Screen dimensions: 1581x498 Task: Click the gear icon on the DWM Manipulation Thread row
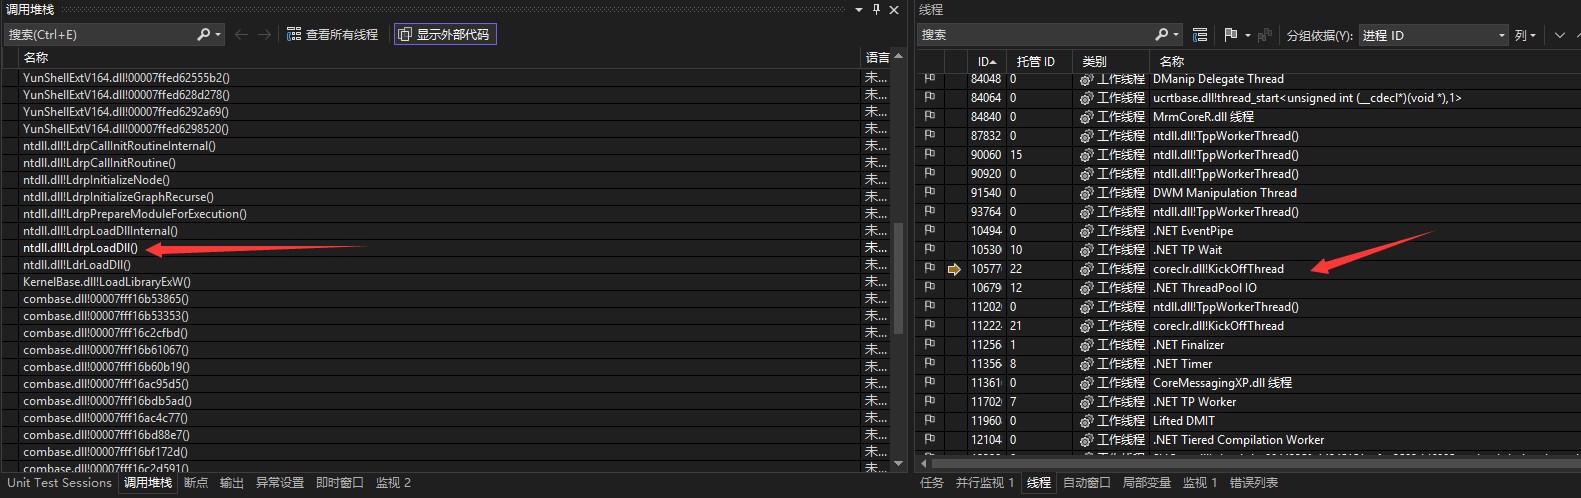pos(1086,193)
